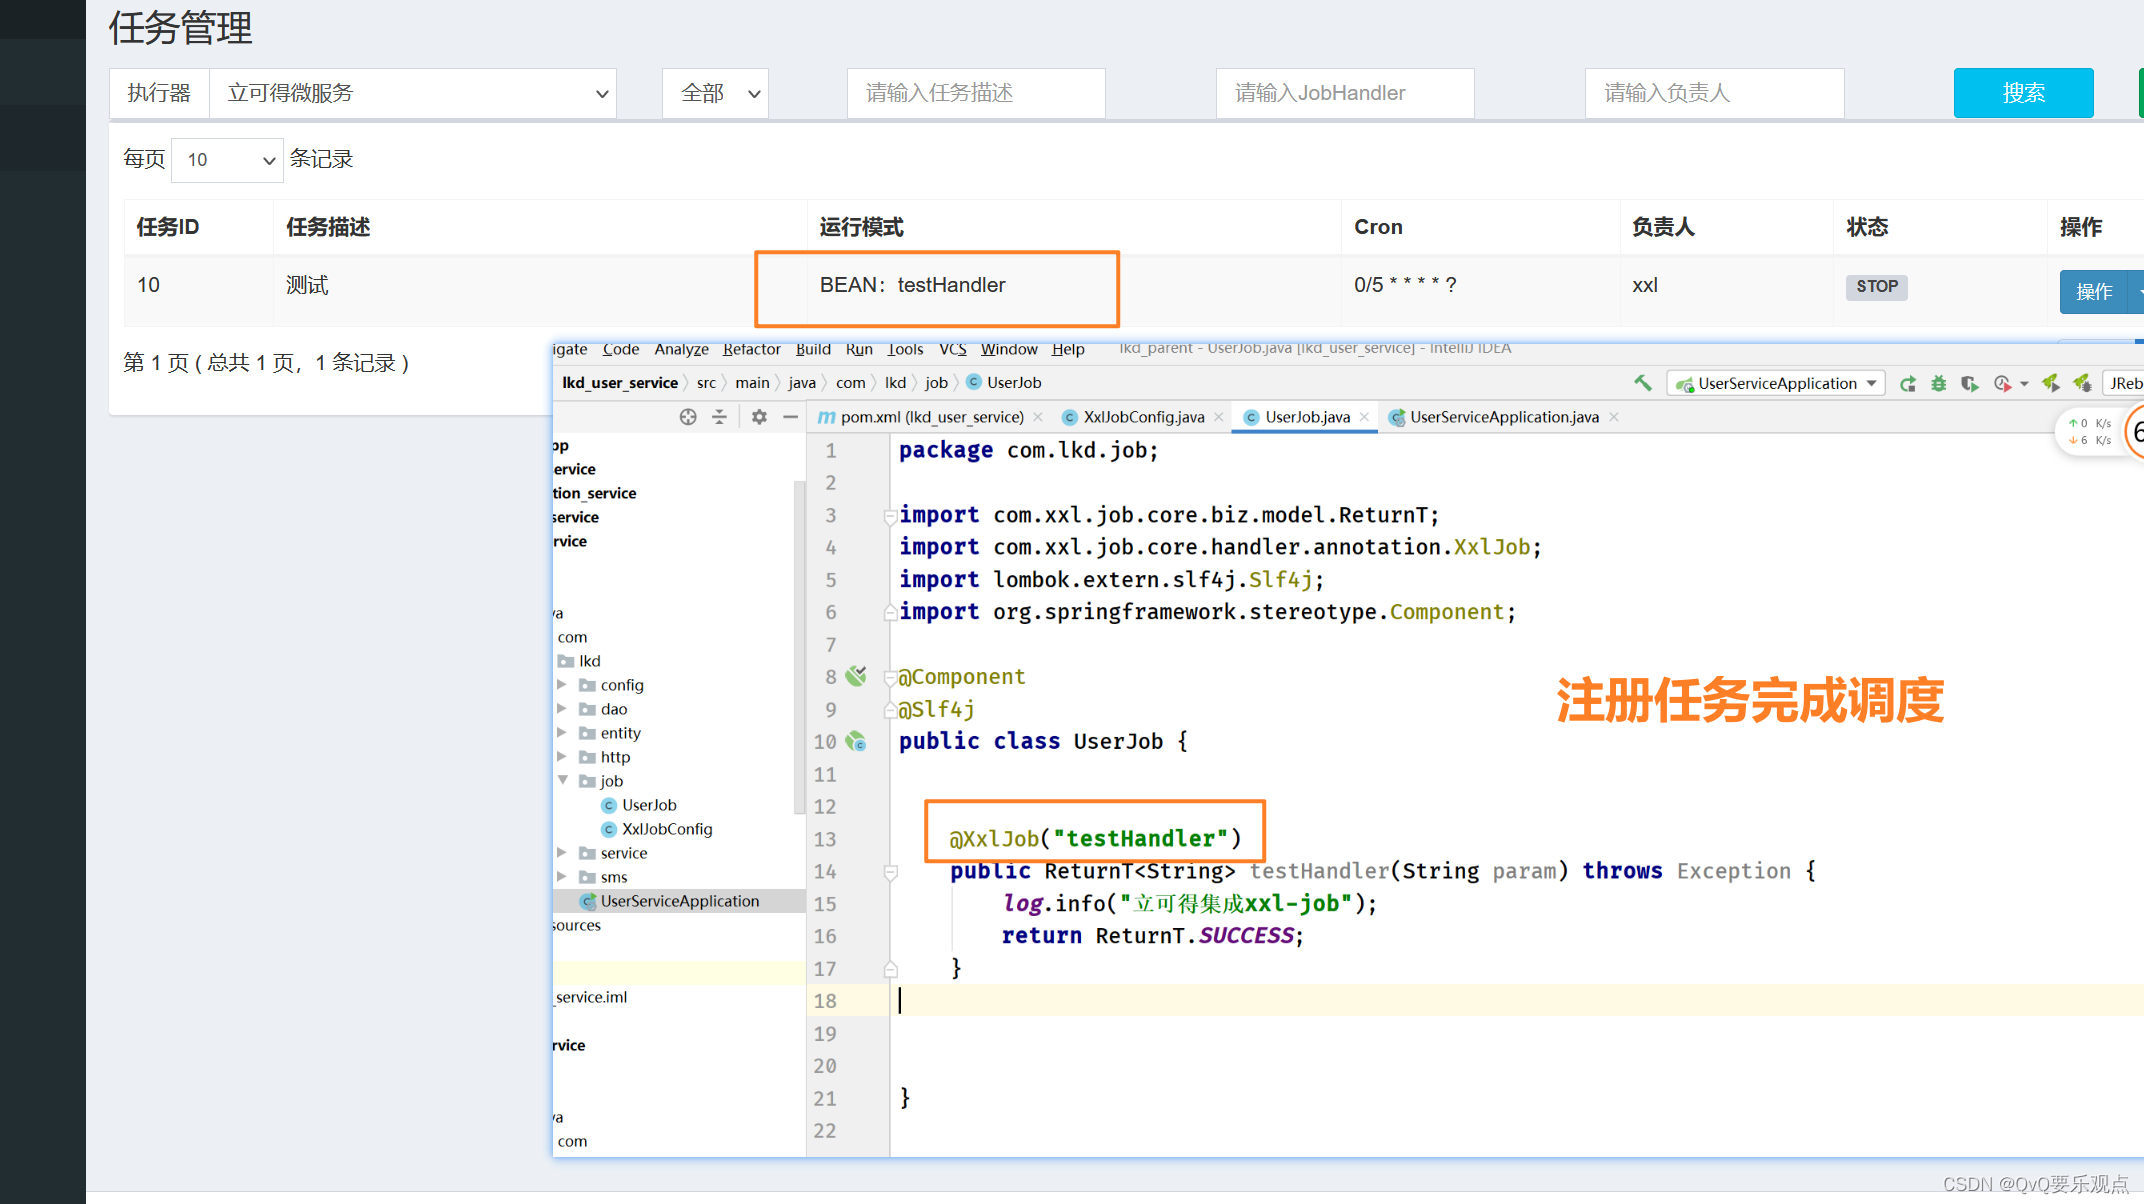Image resolution: width=2144 pixels, height=1204 pixels.
Task: Click the STOP status badge
Action: 1877,287
